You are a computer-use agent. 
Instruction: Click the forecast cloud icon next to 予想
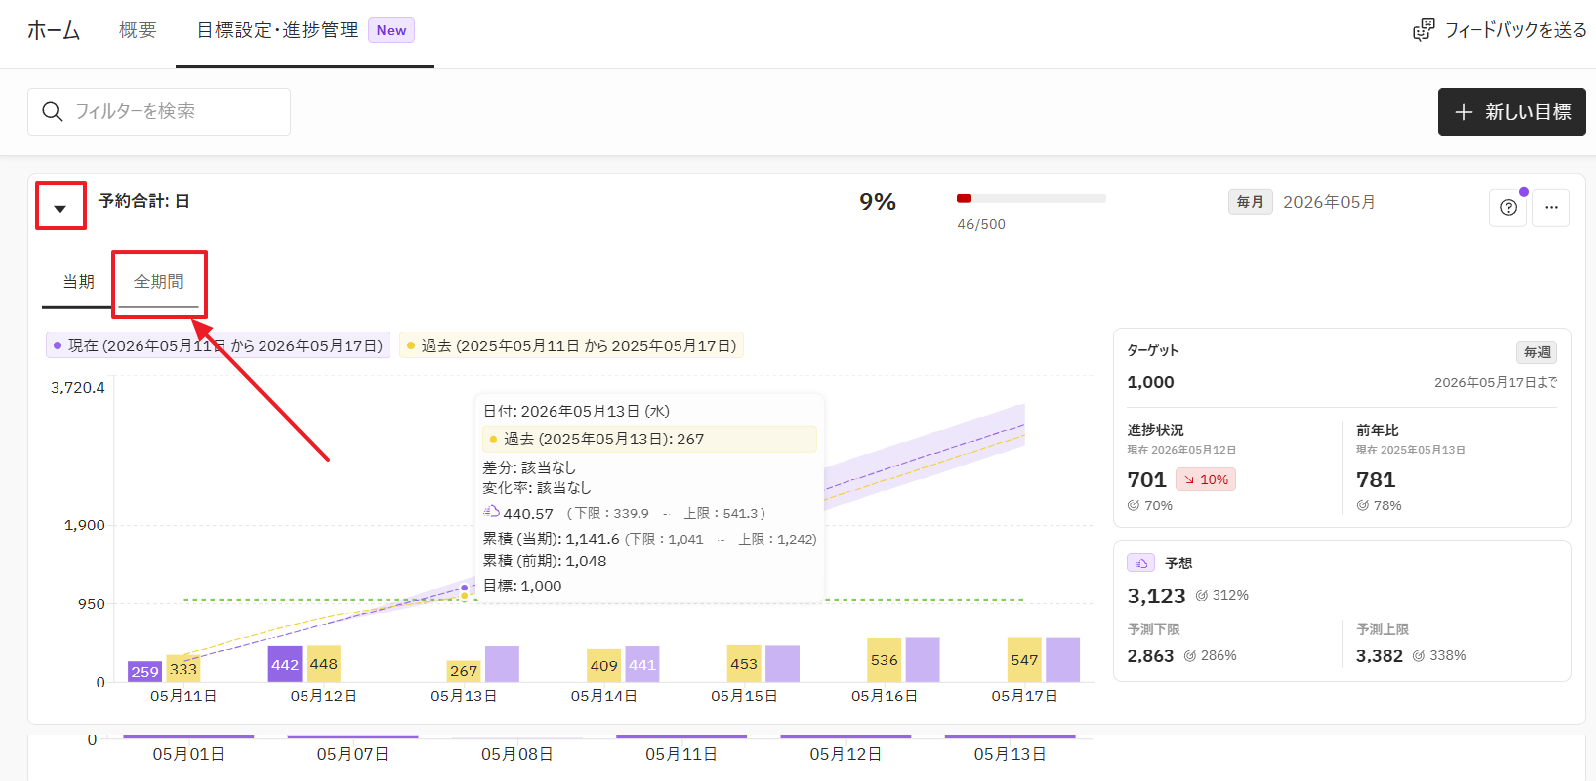1141,563
